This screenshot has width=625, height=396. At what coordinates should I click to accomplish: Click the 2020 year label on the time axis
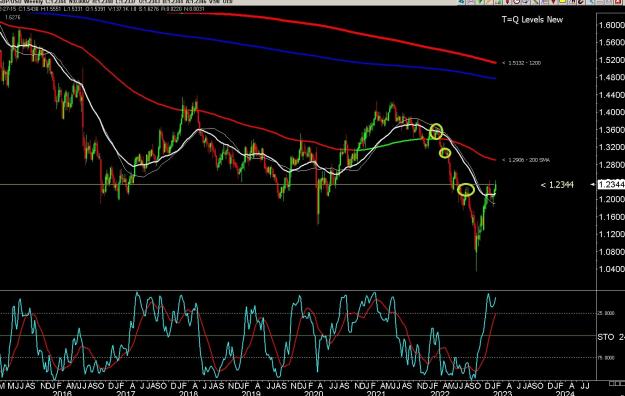pos(314,393)
